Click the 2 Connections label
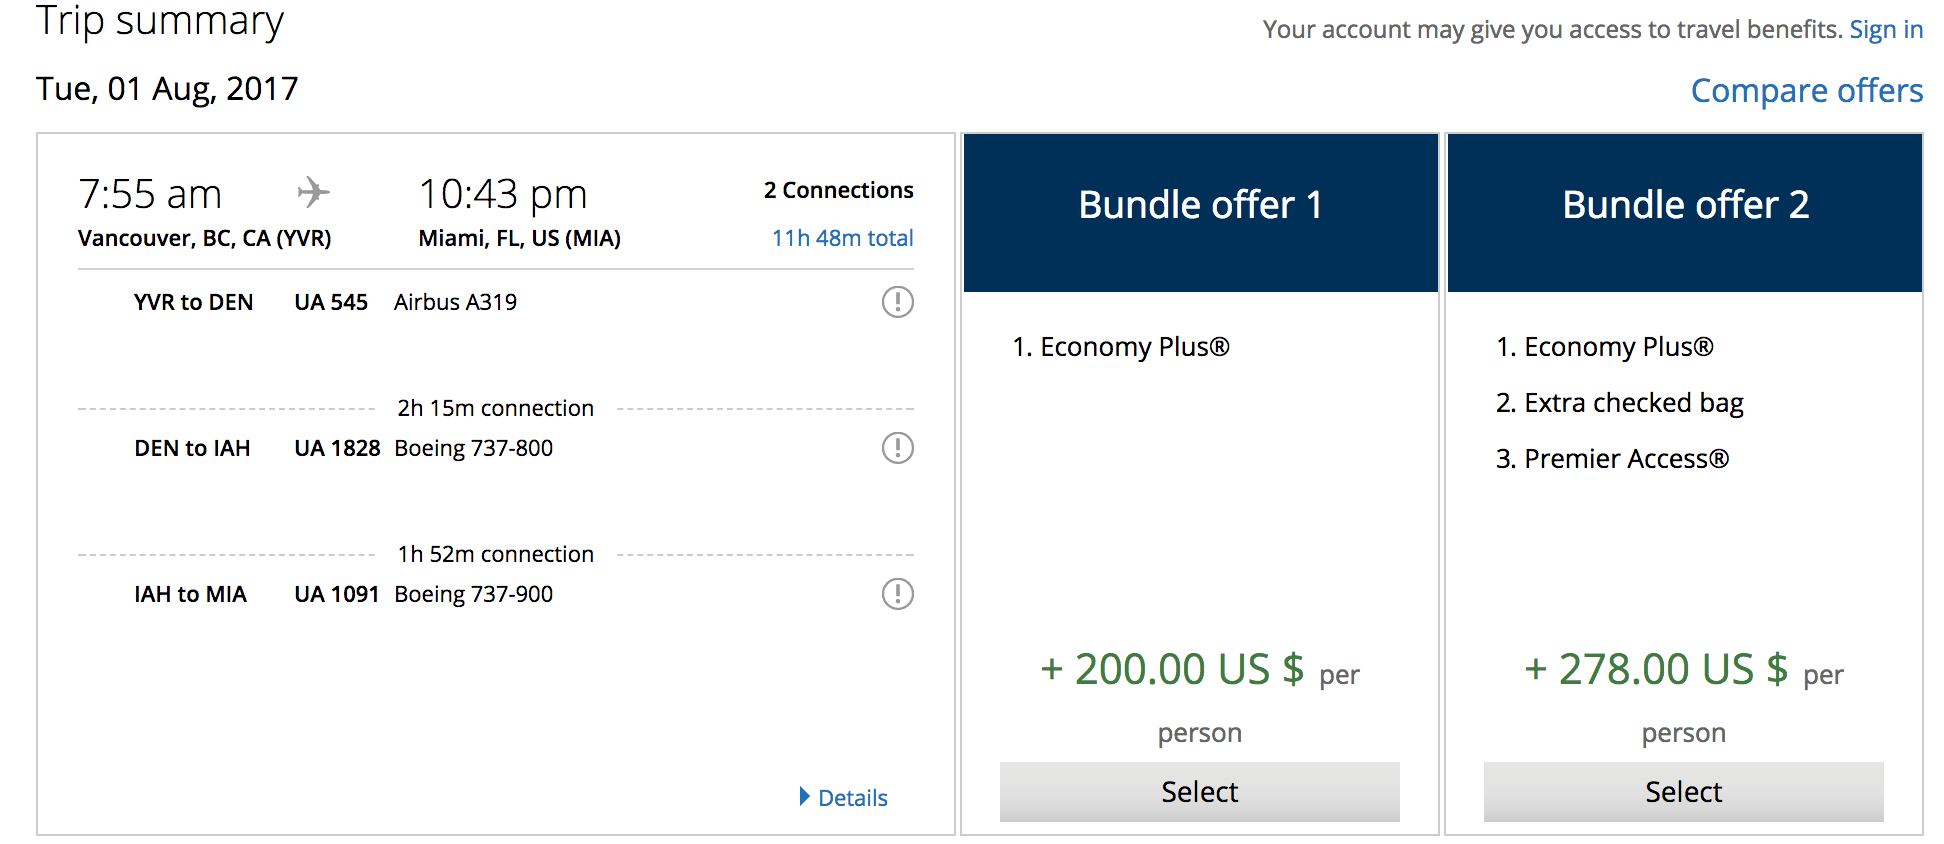Viewport: 1944px width, 844px height. pyautogui.click(x=838, y=190)
